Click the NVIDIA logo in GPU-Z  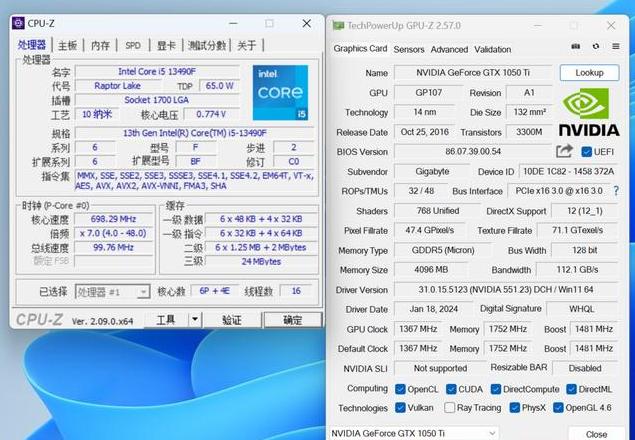[x=589, y=112]
